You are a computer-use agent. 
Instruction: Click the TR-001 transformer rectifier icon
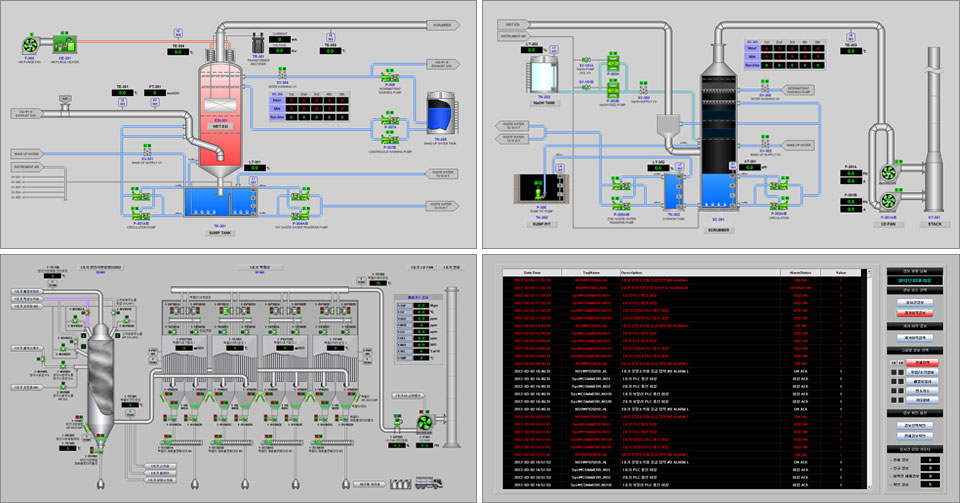pos(258,44)
